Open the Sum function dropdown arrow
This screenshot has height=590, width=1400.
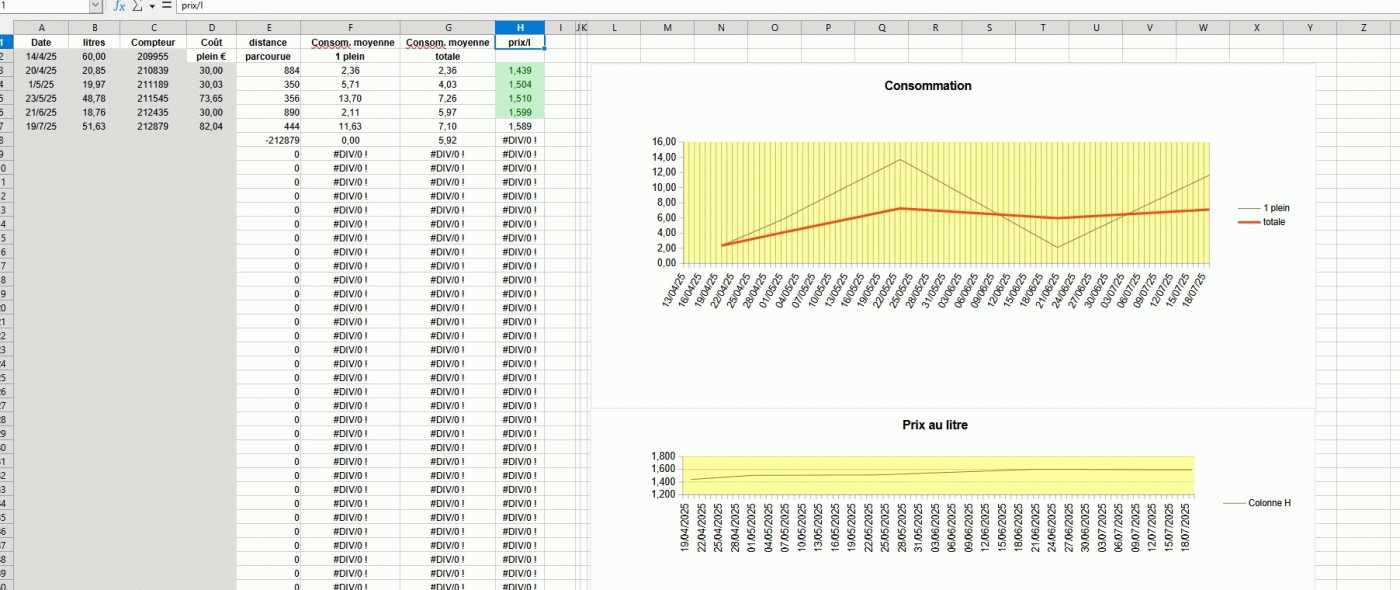(x=152, y=6)
